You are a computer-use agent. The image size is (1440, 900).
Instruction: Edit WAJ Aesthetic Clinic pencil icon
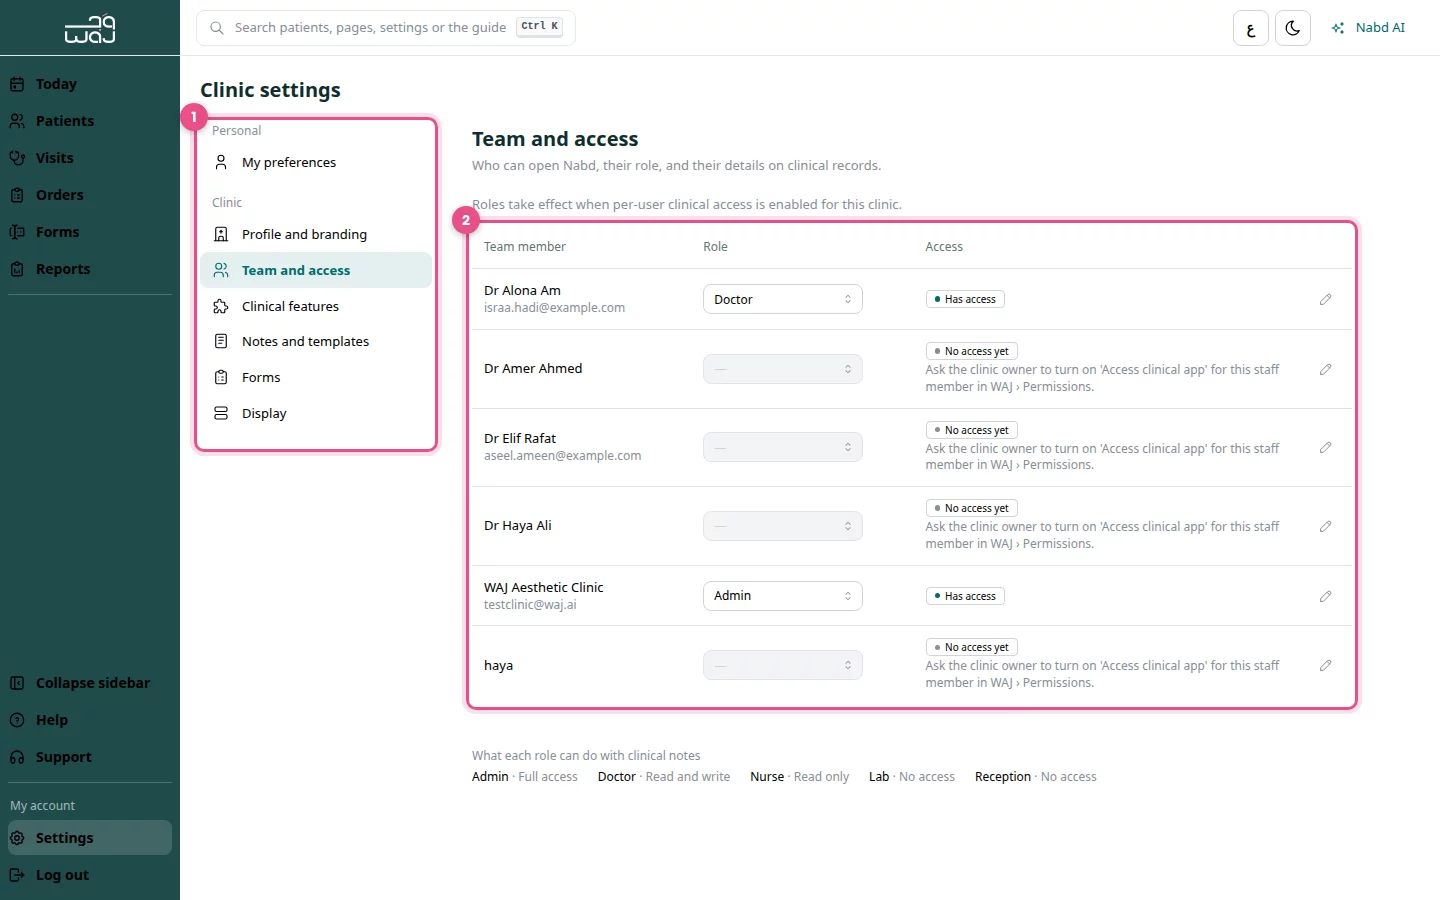point(1325,596)
